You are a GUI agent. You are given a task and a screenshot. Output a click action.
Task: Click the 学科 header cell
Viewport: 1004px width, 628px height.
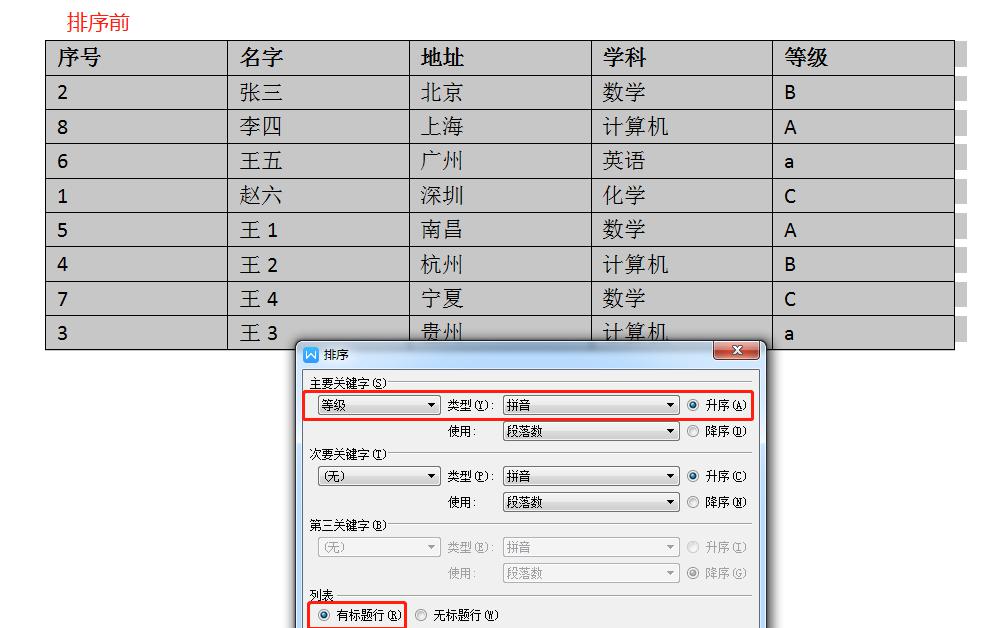tap(682, 58)
